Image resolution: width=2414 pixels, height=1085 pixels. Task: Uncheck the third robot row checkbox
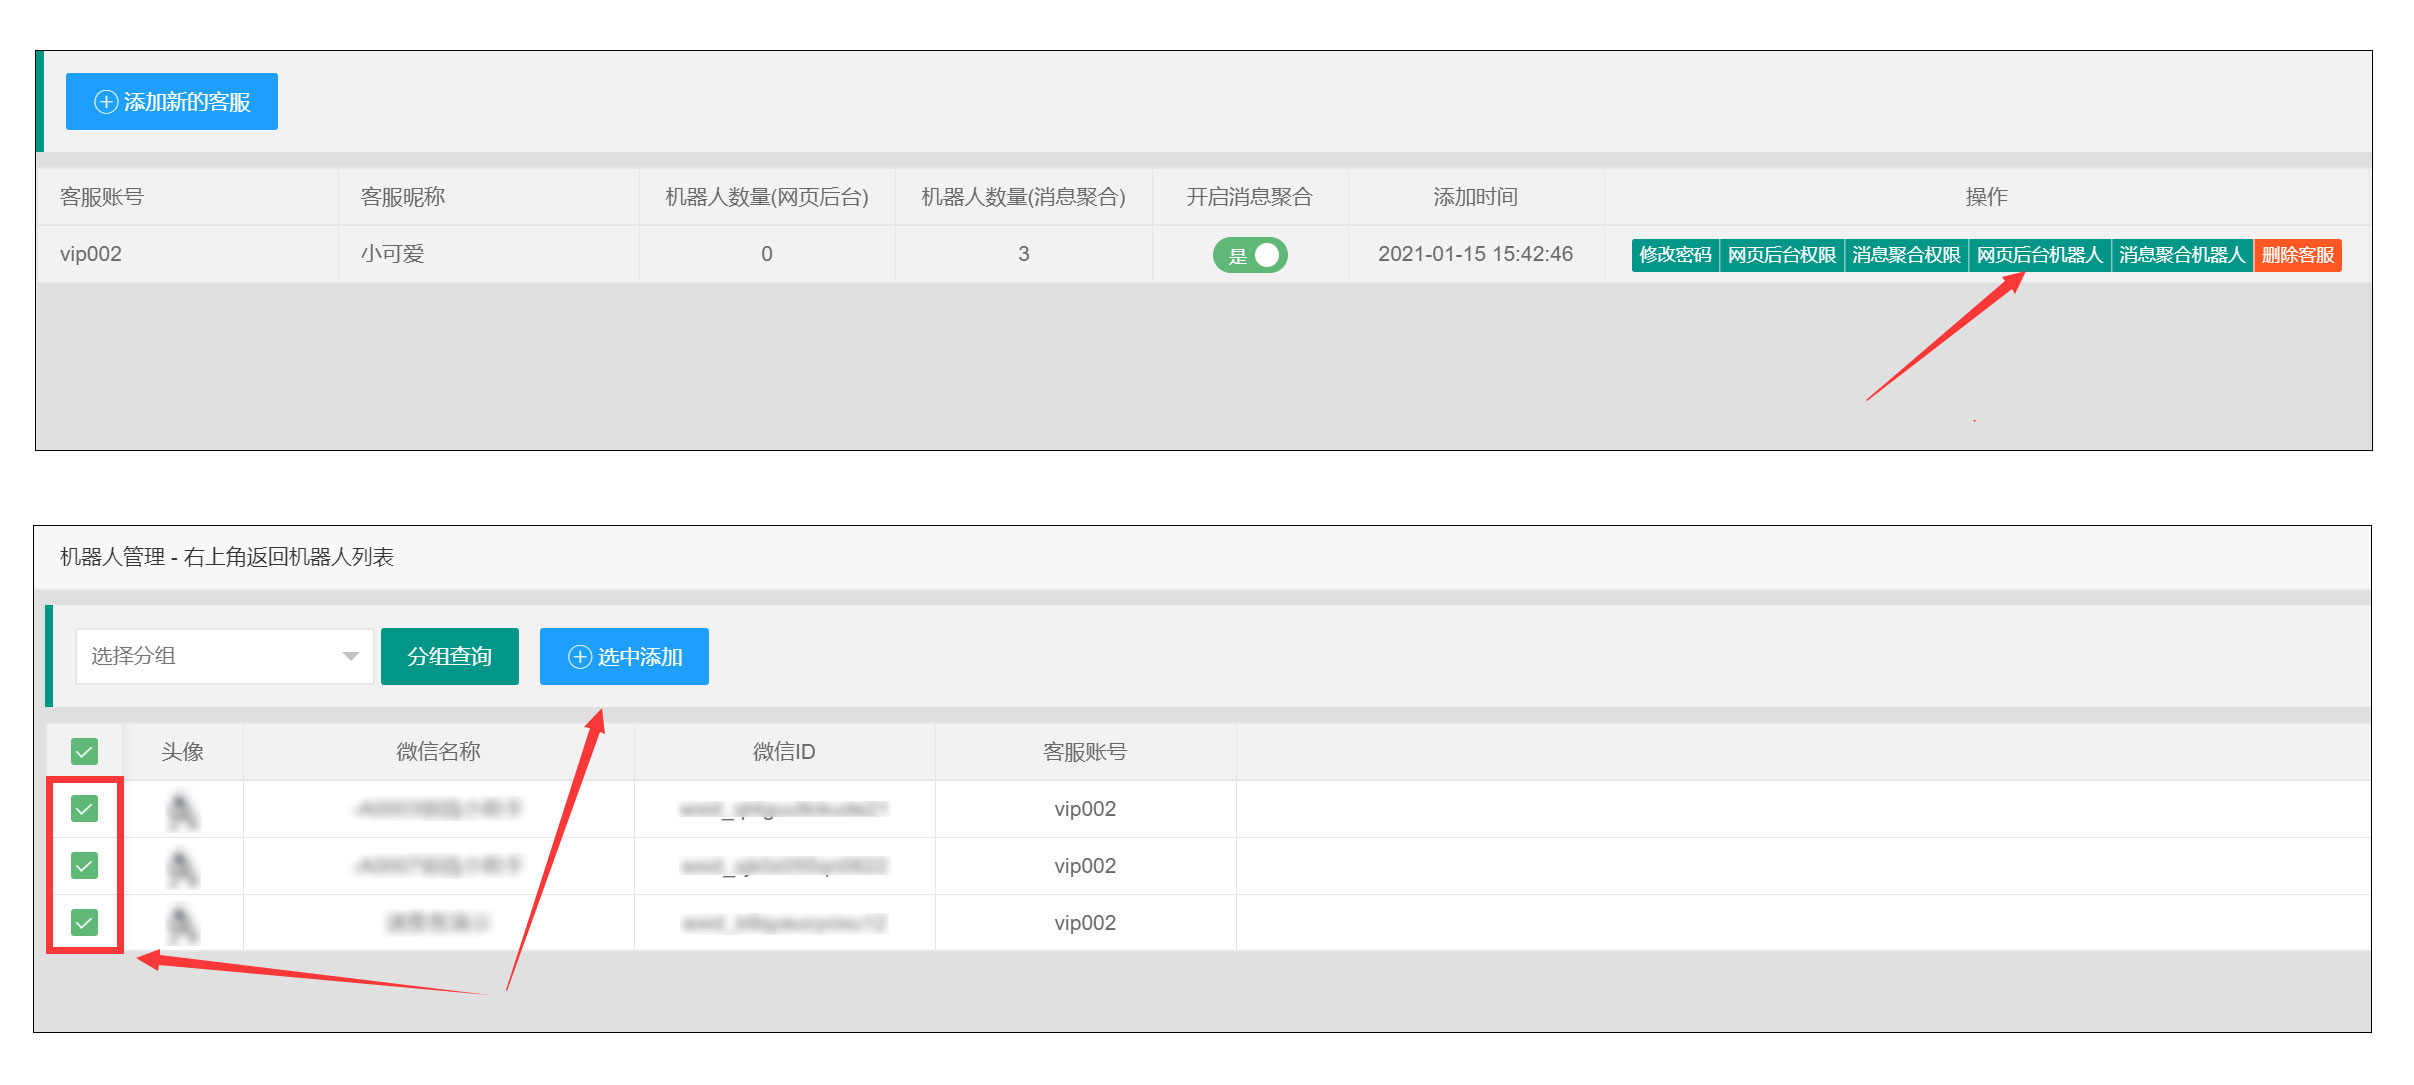pos(85,922)
